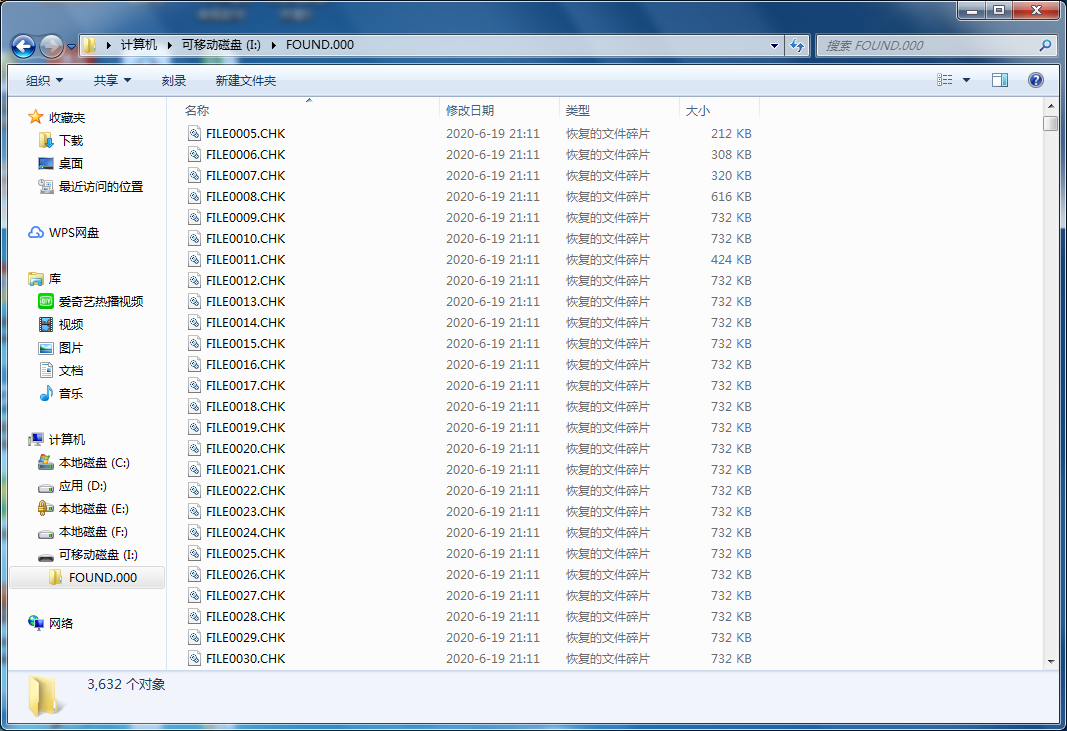1067x731 pixels.
Task: Open the address bar history dropdown
Action: point(774,46)
